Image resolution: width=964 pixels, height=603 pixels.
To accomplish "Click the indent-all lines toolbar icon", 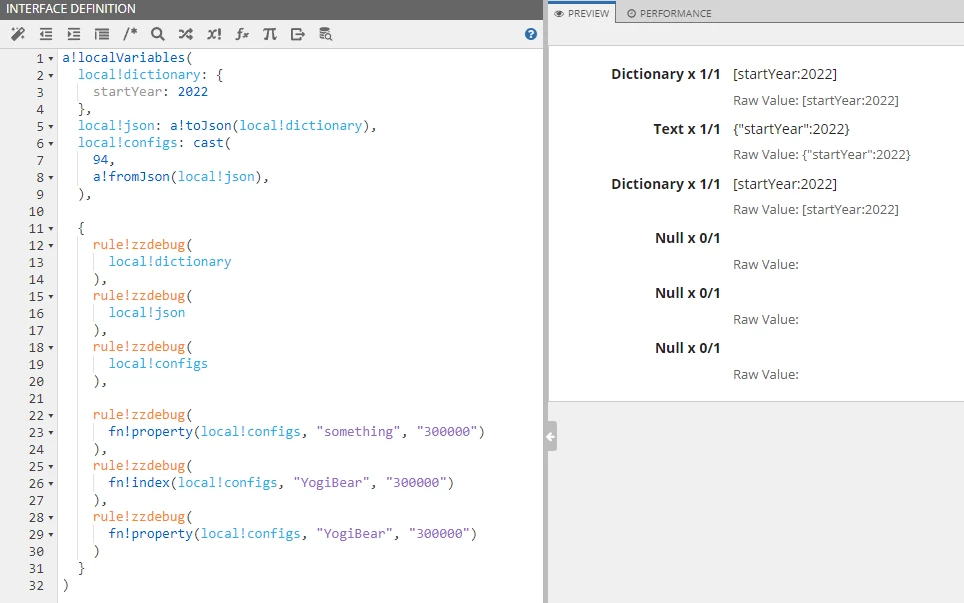I will (102, 34).
